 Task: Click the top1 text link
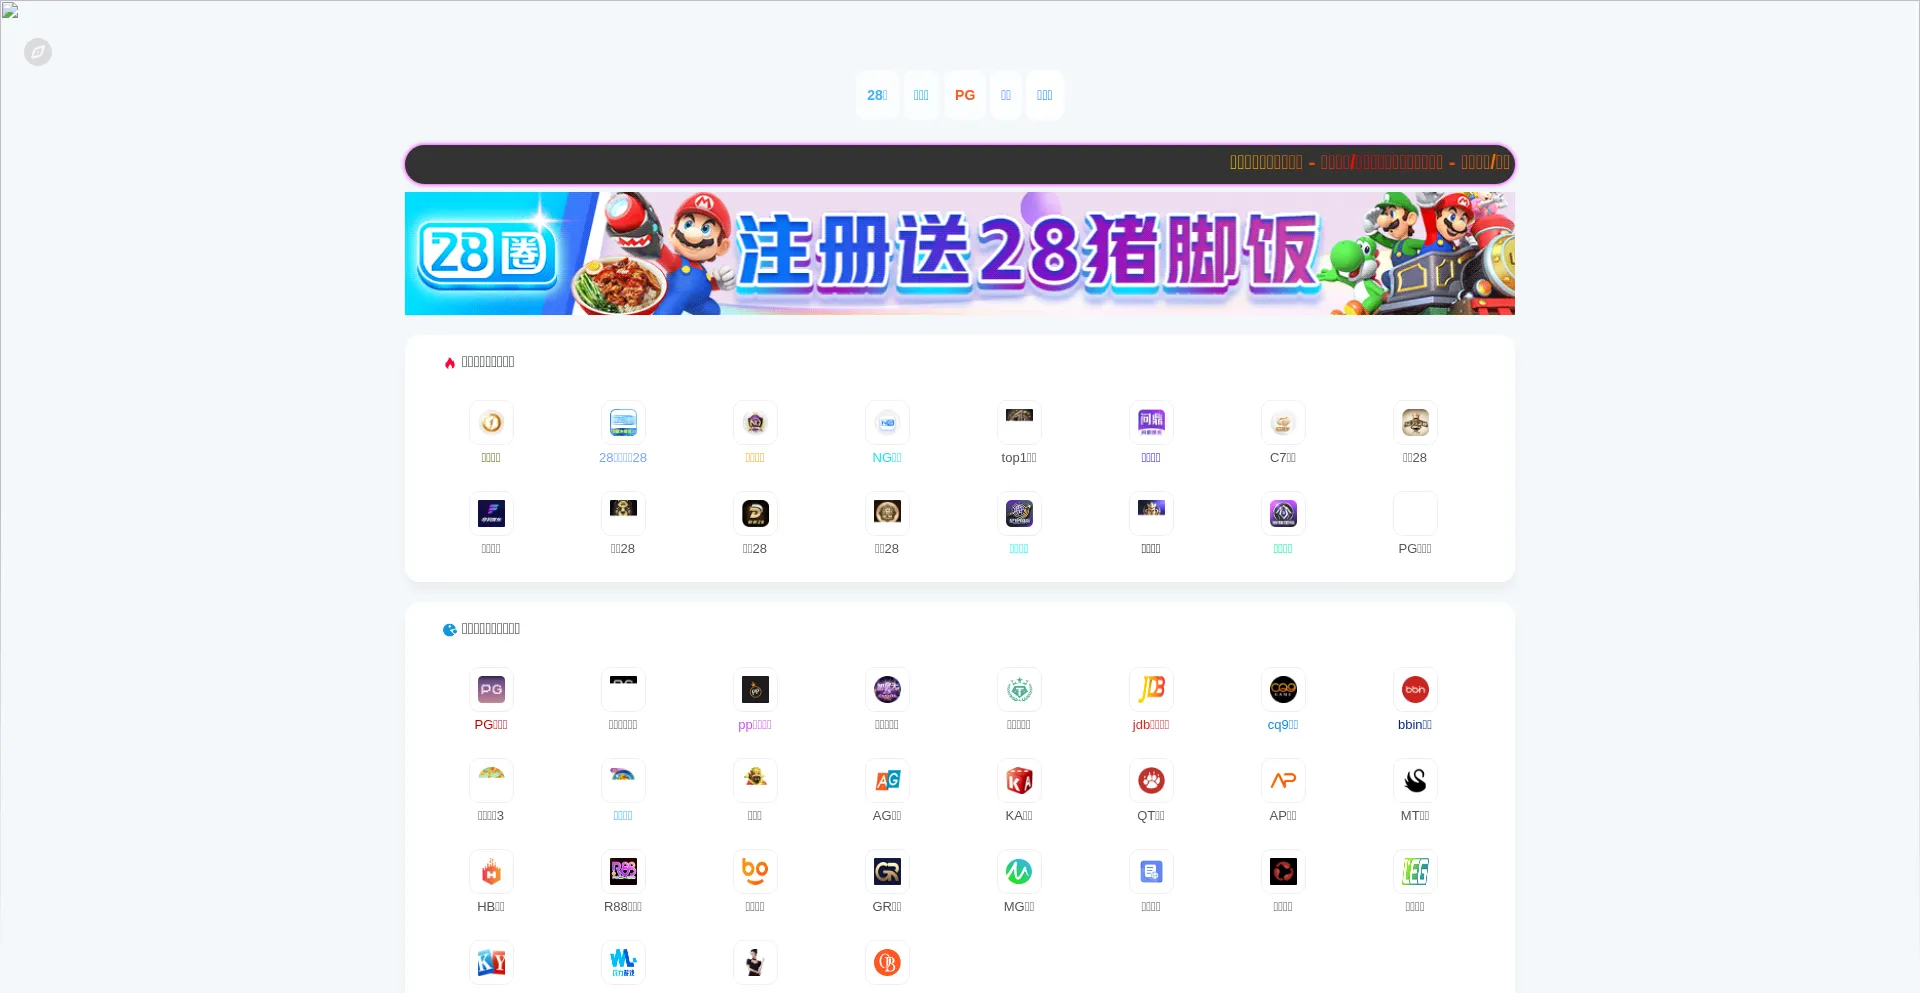(1018, 458)
